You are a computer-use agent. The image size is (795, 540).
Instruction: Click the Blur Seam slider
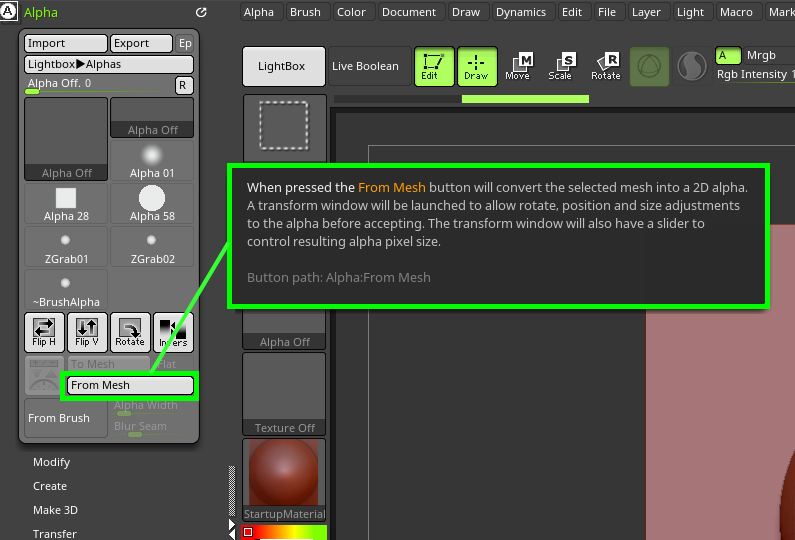(x=152, y=427)
